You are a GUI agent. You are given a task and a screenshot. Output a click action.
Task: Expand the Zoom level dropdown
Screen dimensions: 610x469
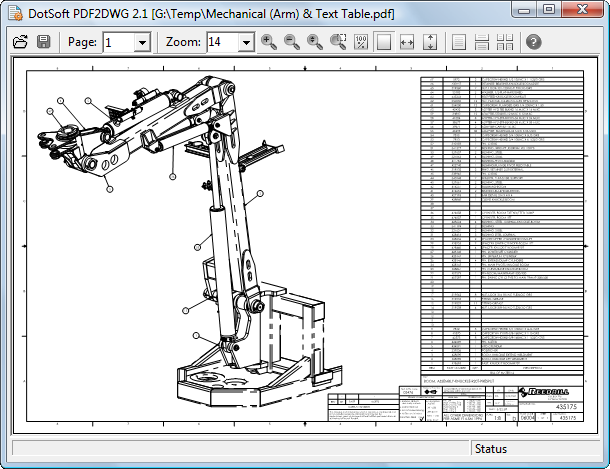[x=244, y=42]
